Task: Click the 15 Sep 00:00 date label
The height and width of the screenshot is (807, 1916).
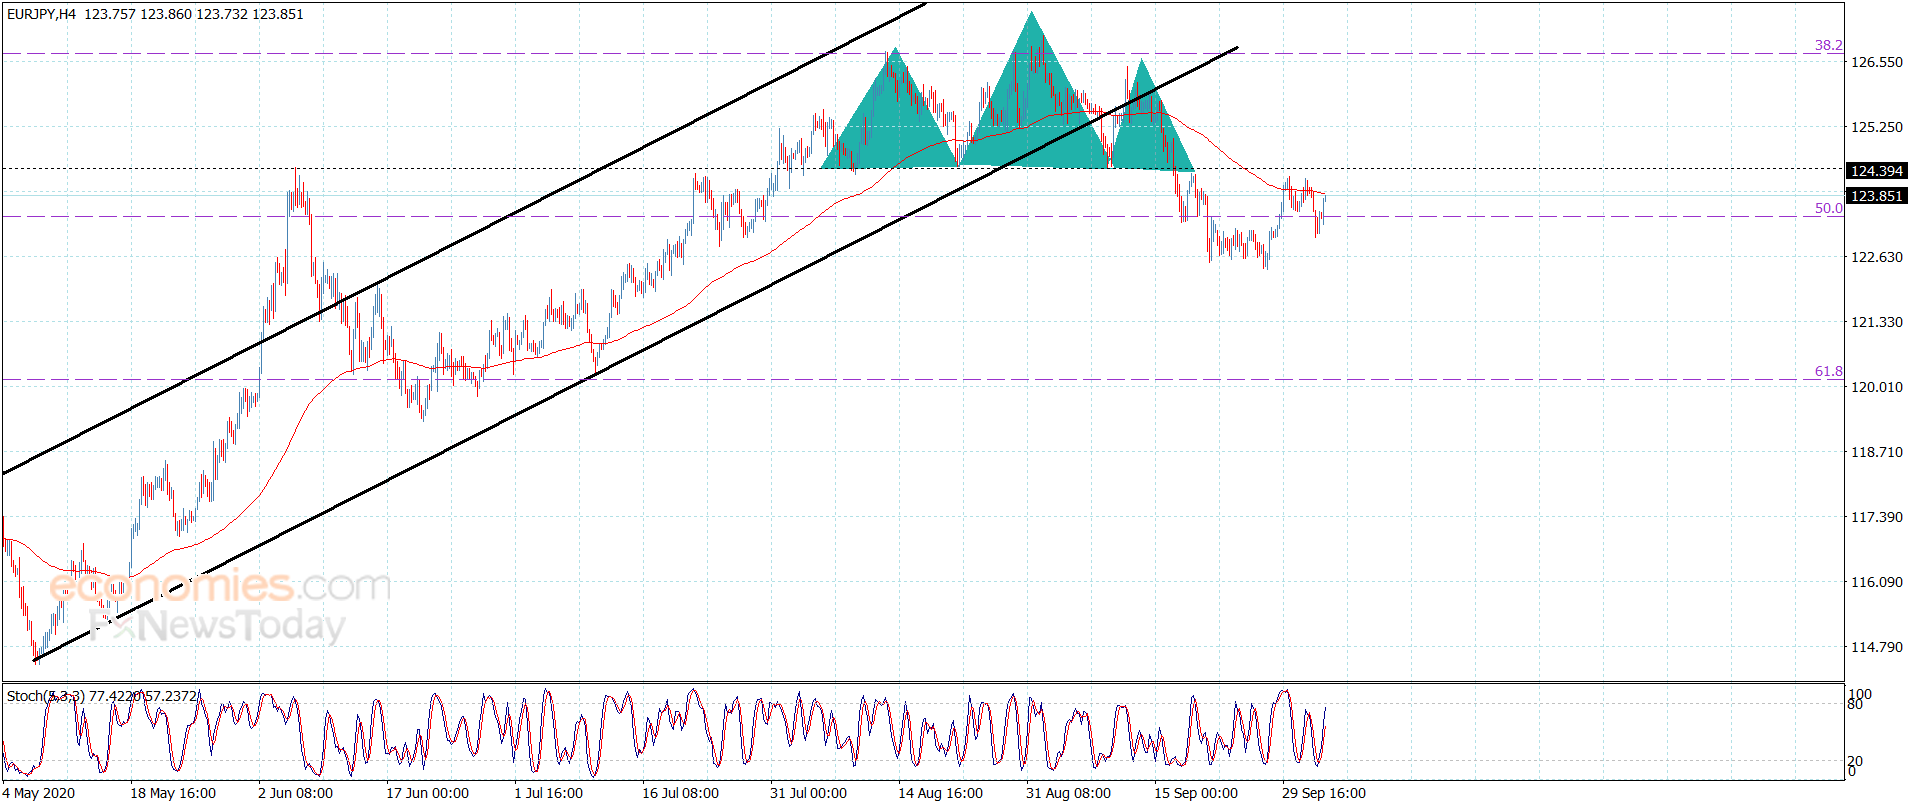Action: pyautogui.click(x=1196, y=793)
